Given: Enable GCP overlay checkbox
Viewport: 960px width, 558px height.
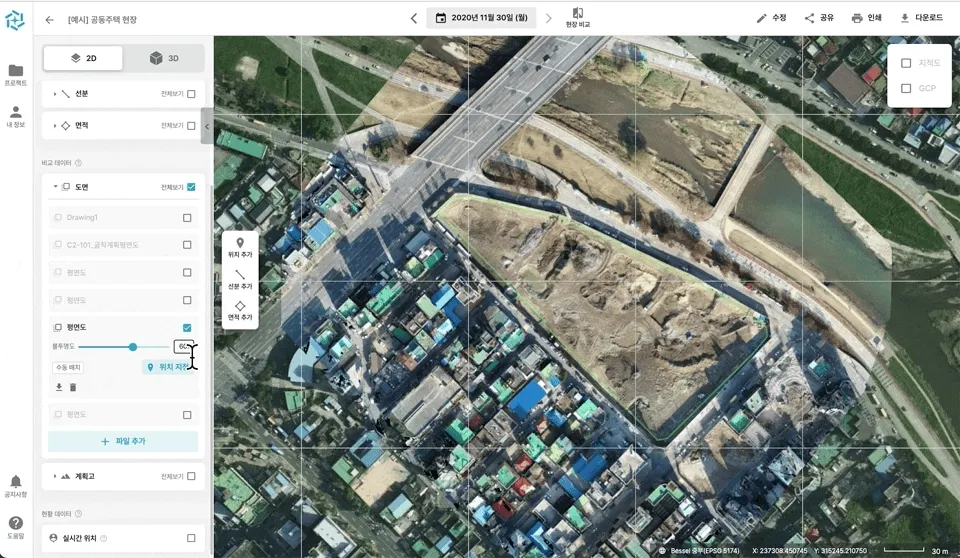Looking at the screenshot, I should [x=906, y=88].
